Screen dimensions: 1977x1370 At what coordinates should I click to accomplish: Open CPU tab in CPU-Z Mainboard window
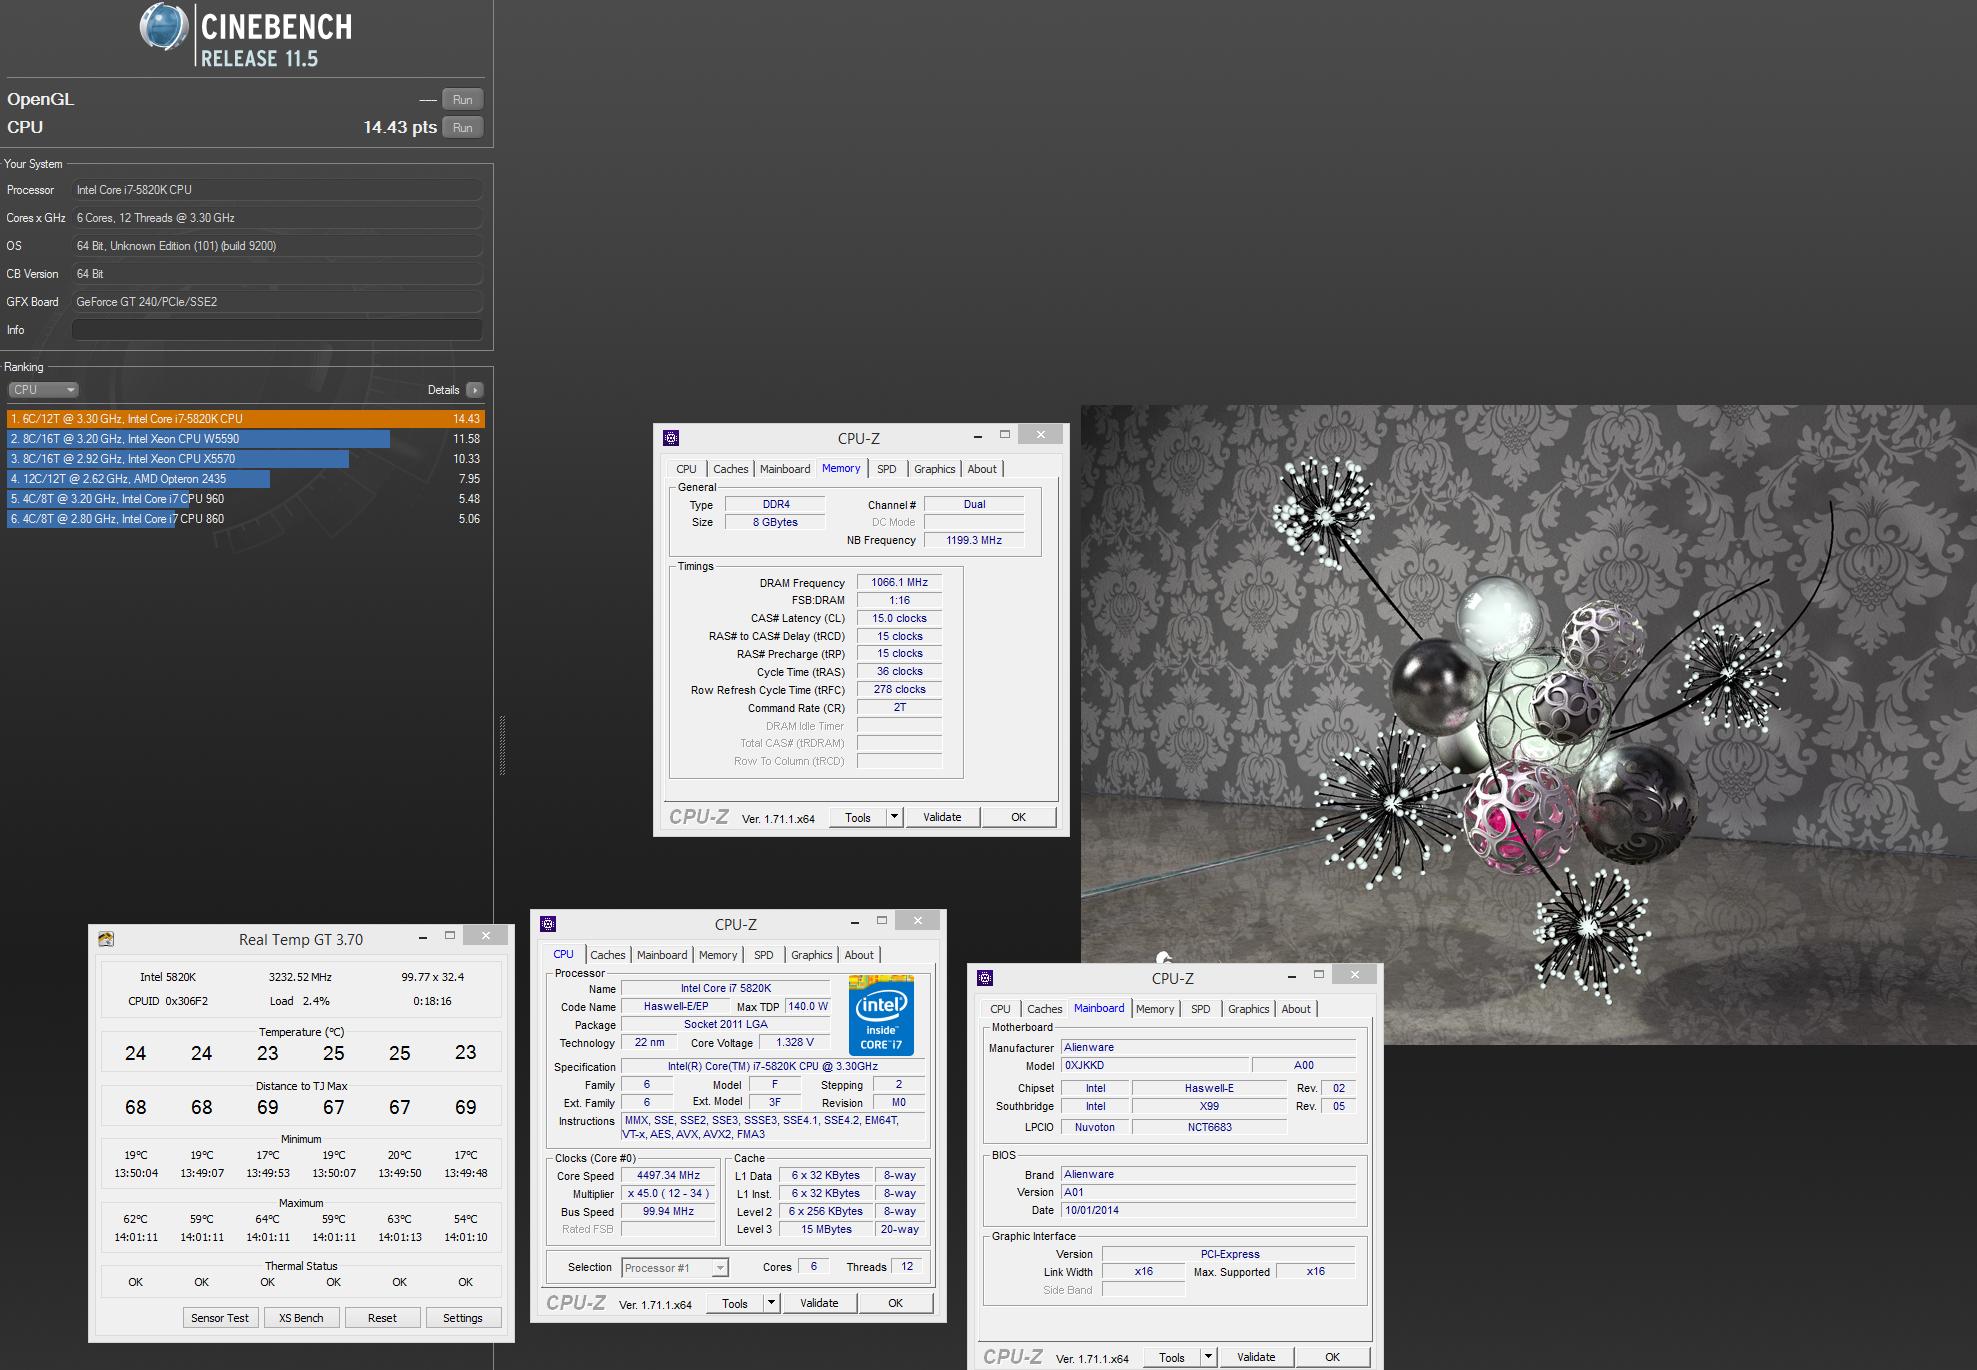click(x=1000, y=1009)
